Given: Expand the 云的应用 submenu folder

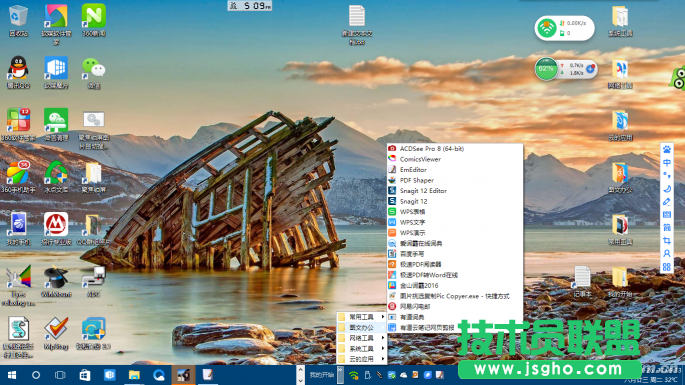Looking at the screenshot, I should [x=361, y=359].
